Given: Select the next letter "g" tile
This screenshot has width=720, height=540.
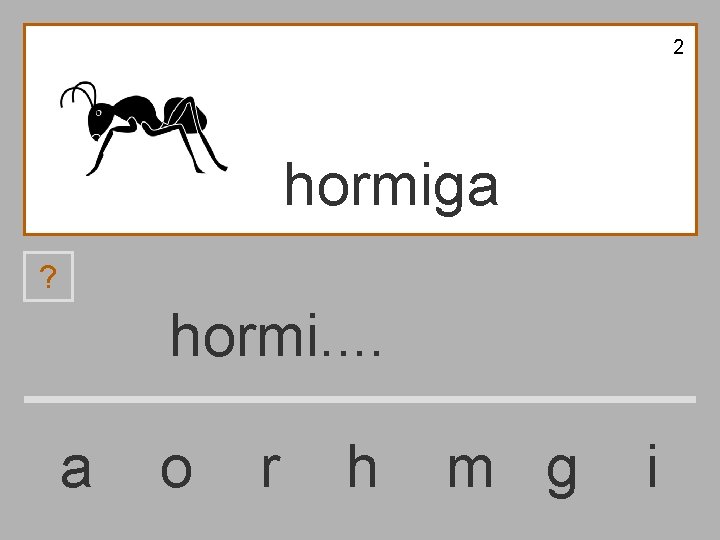Looking at the screenshot, I should [x=562, y=475].
